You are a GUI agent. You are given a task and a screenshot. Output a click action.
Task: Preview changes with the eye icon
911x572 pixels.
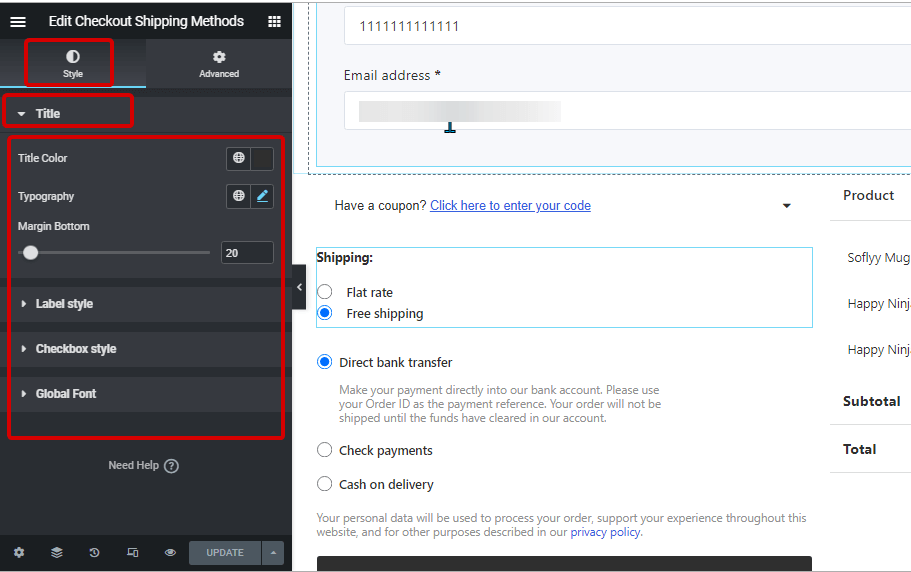(170, 552)
